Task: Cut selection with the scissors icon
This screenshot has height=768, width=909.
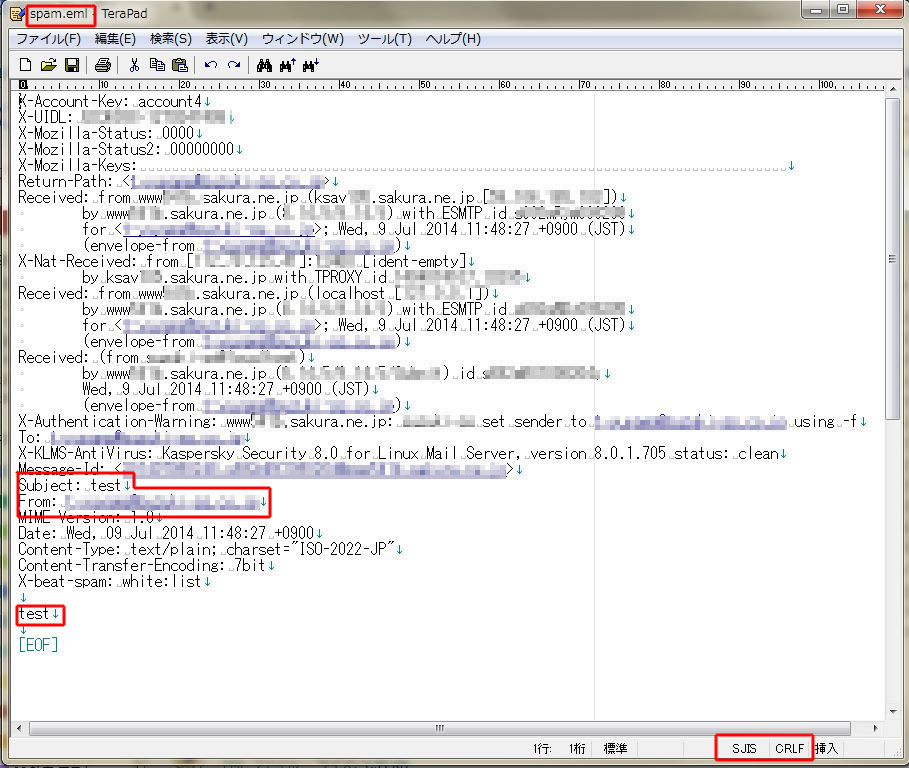Action: 134,65
